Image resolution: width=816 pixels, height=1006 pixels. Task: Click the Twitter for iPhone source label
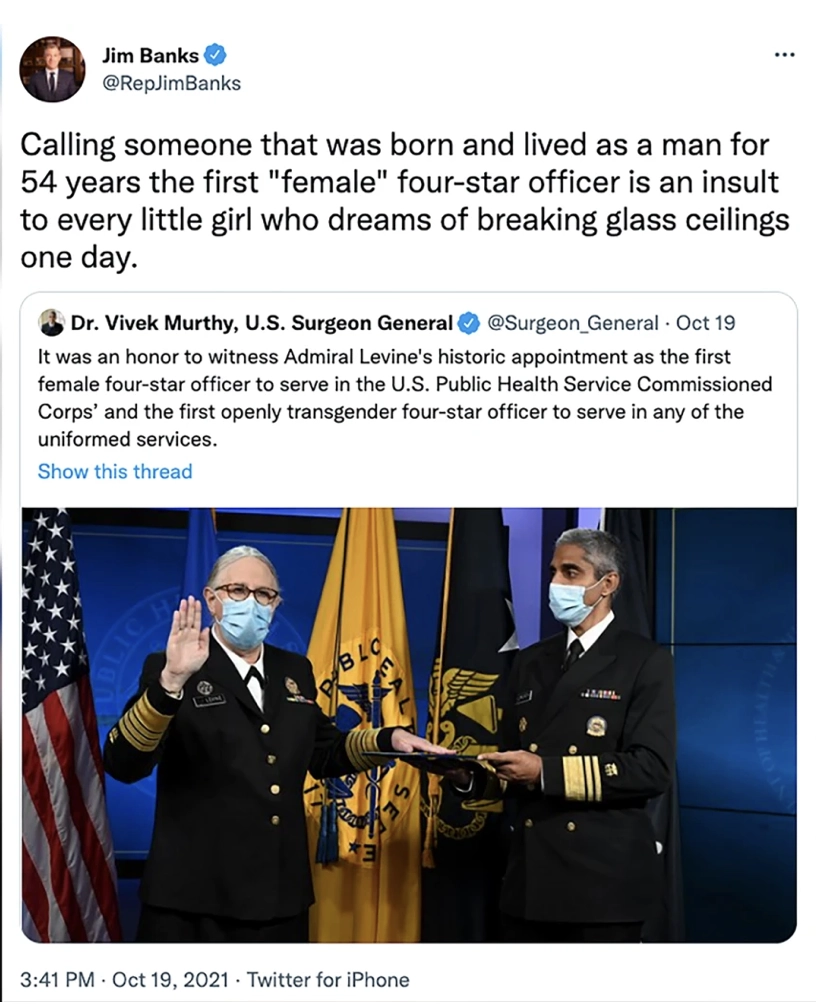click(328, 980)
